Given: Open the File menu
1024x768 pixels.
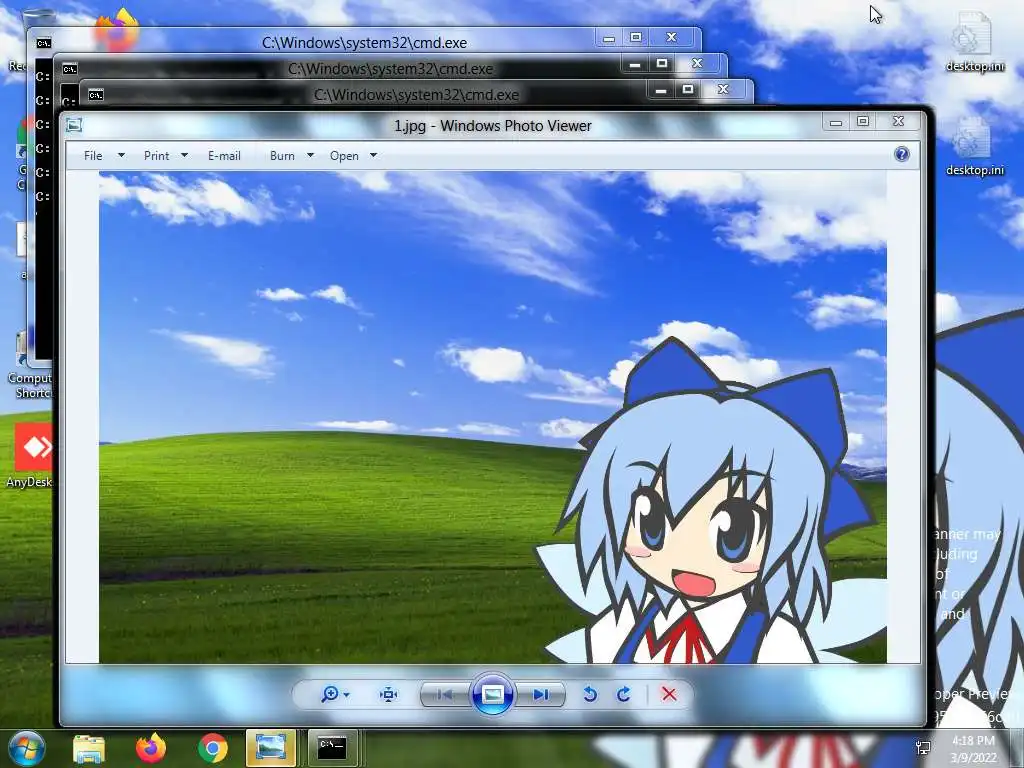Looking at the screenshot, I should (93, 155).
